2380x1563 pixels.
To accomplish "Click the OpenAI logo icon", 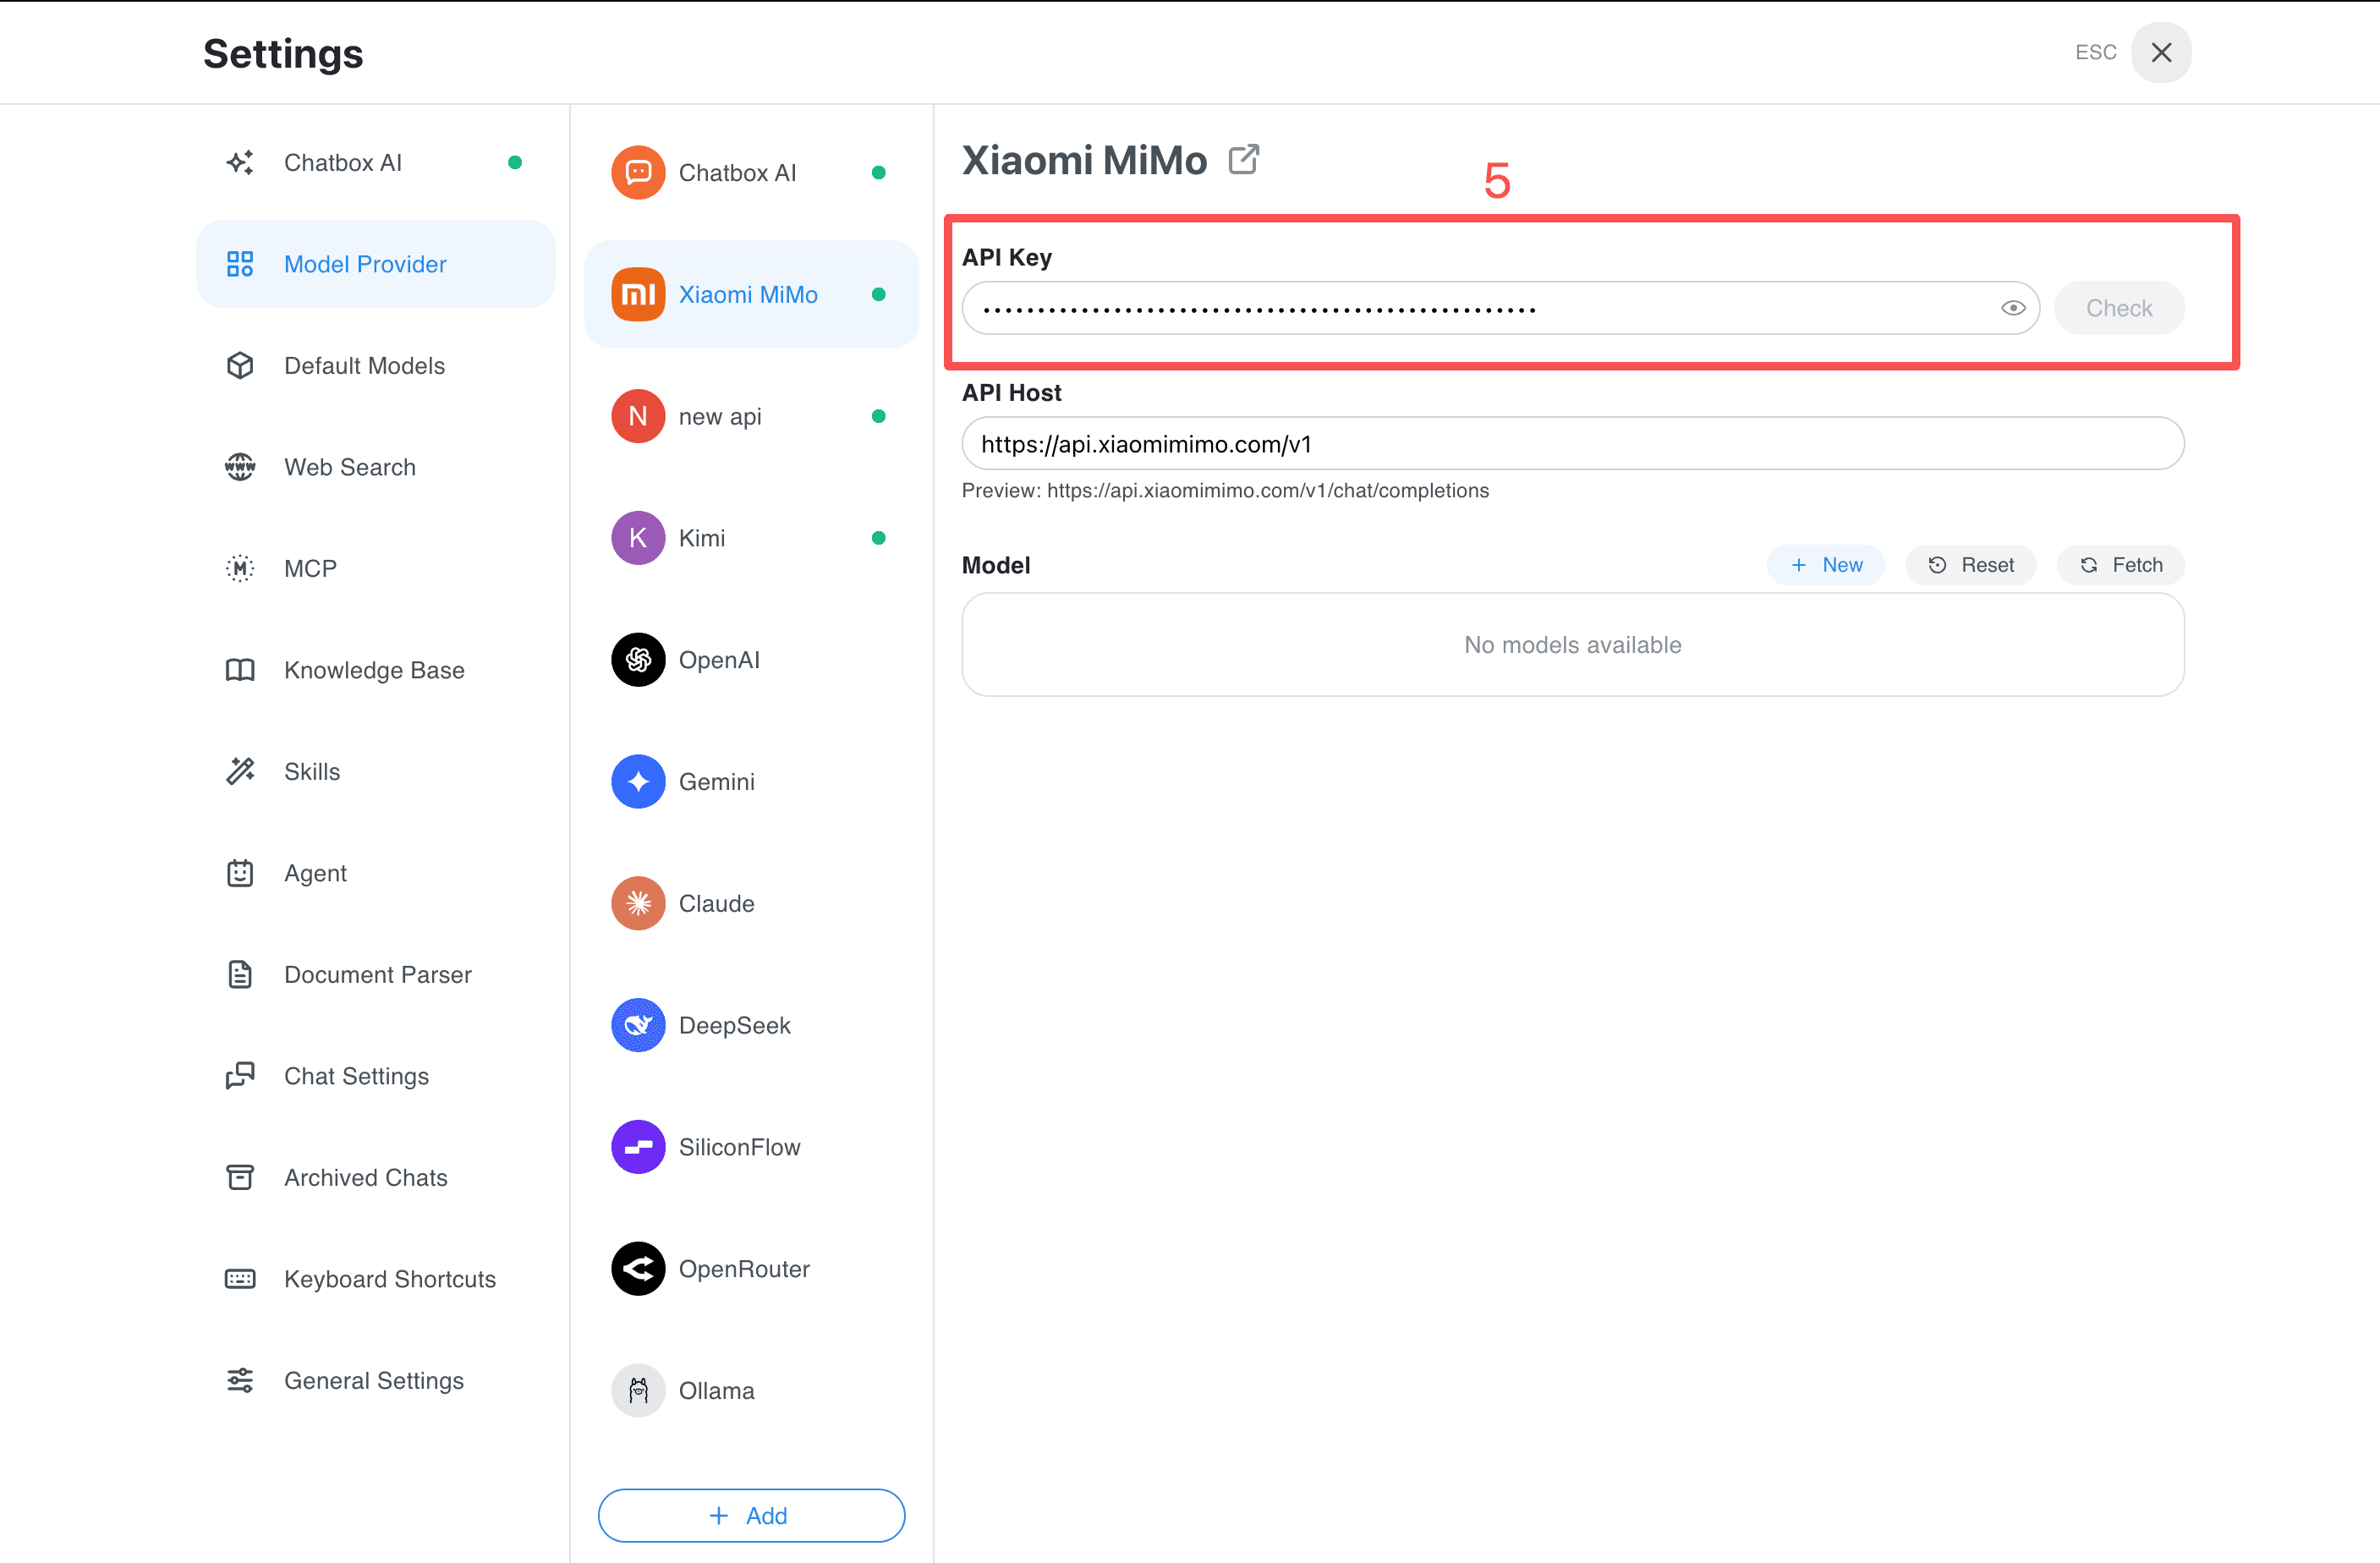I will point(638,660).
